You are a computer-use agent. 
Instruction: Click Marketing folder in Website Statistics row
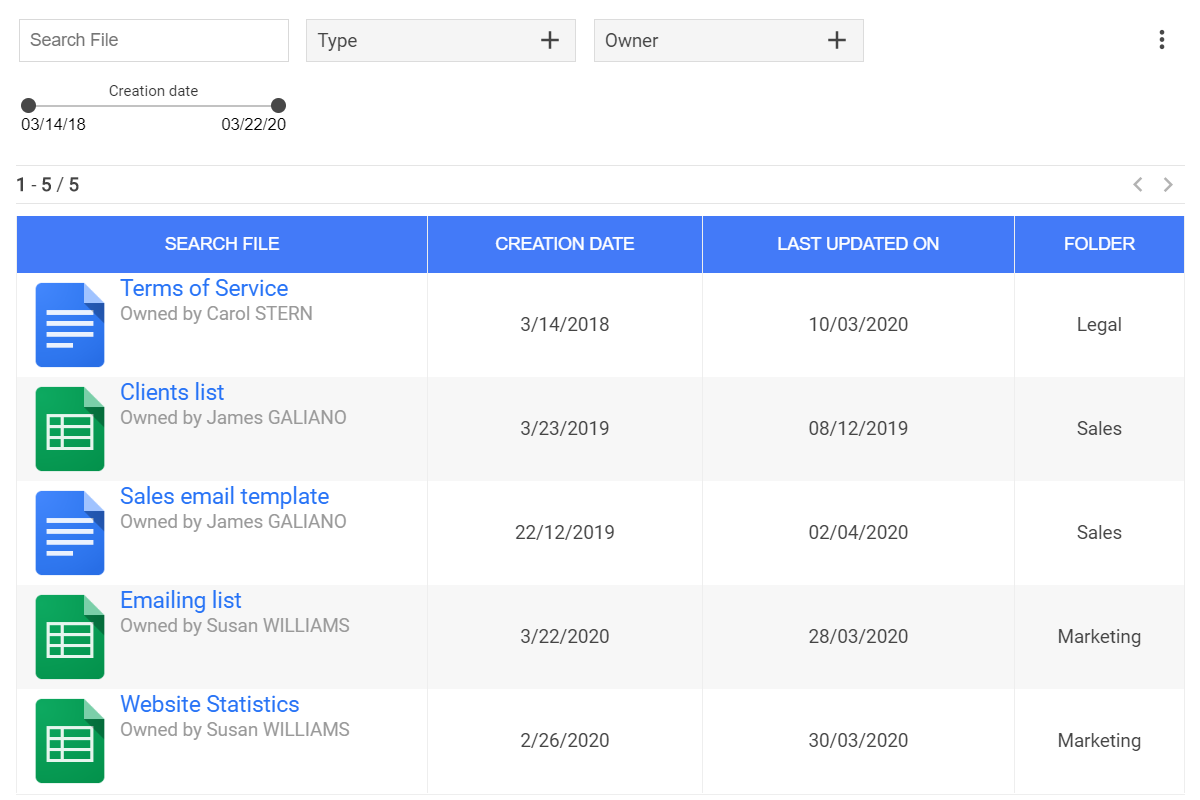click(x=1099, y=741)
